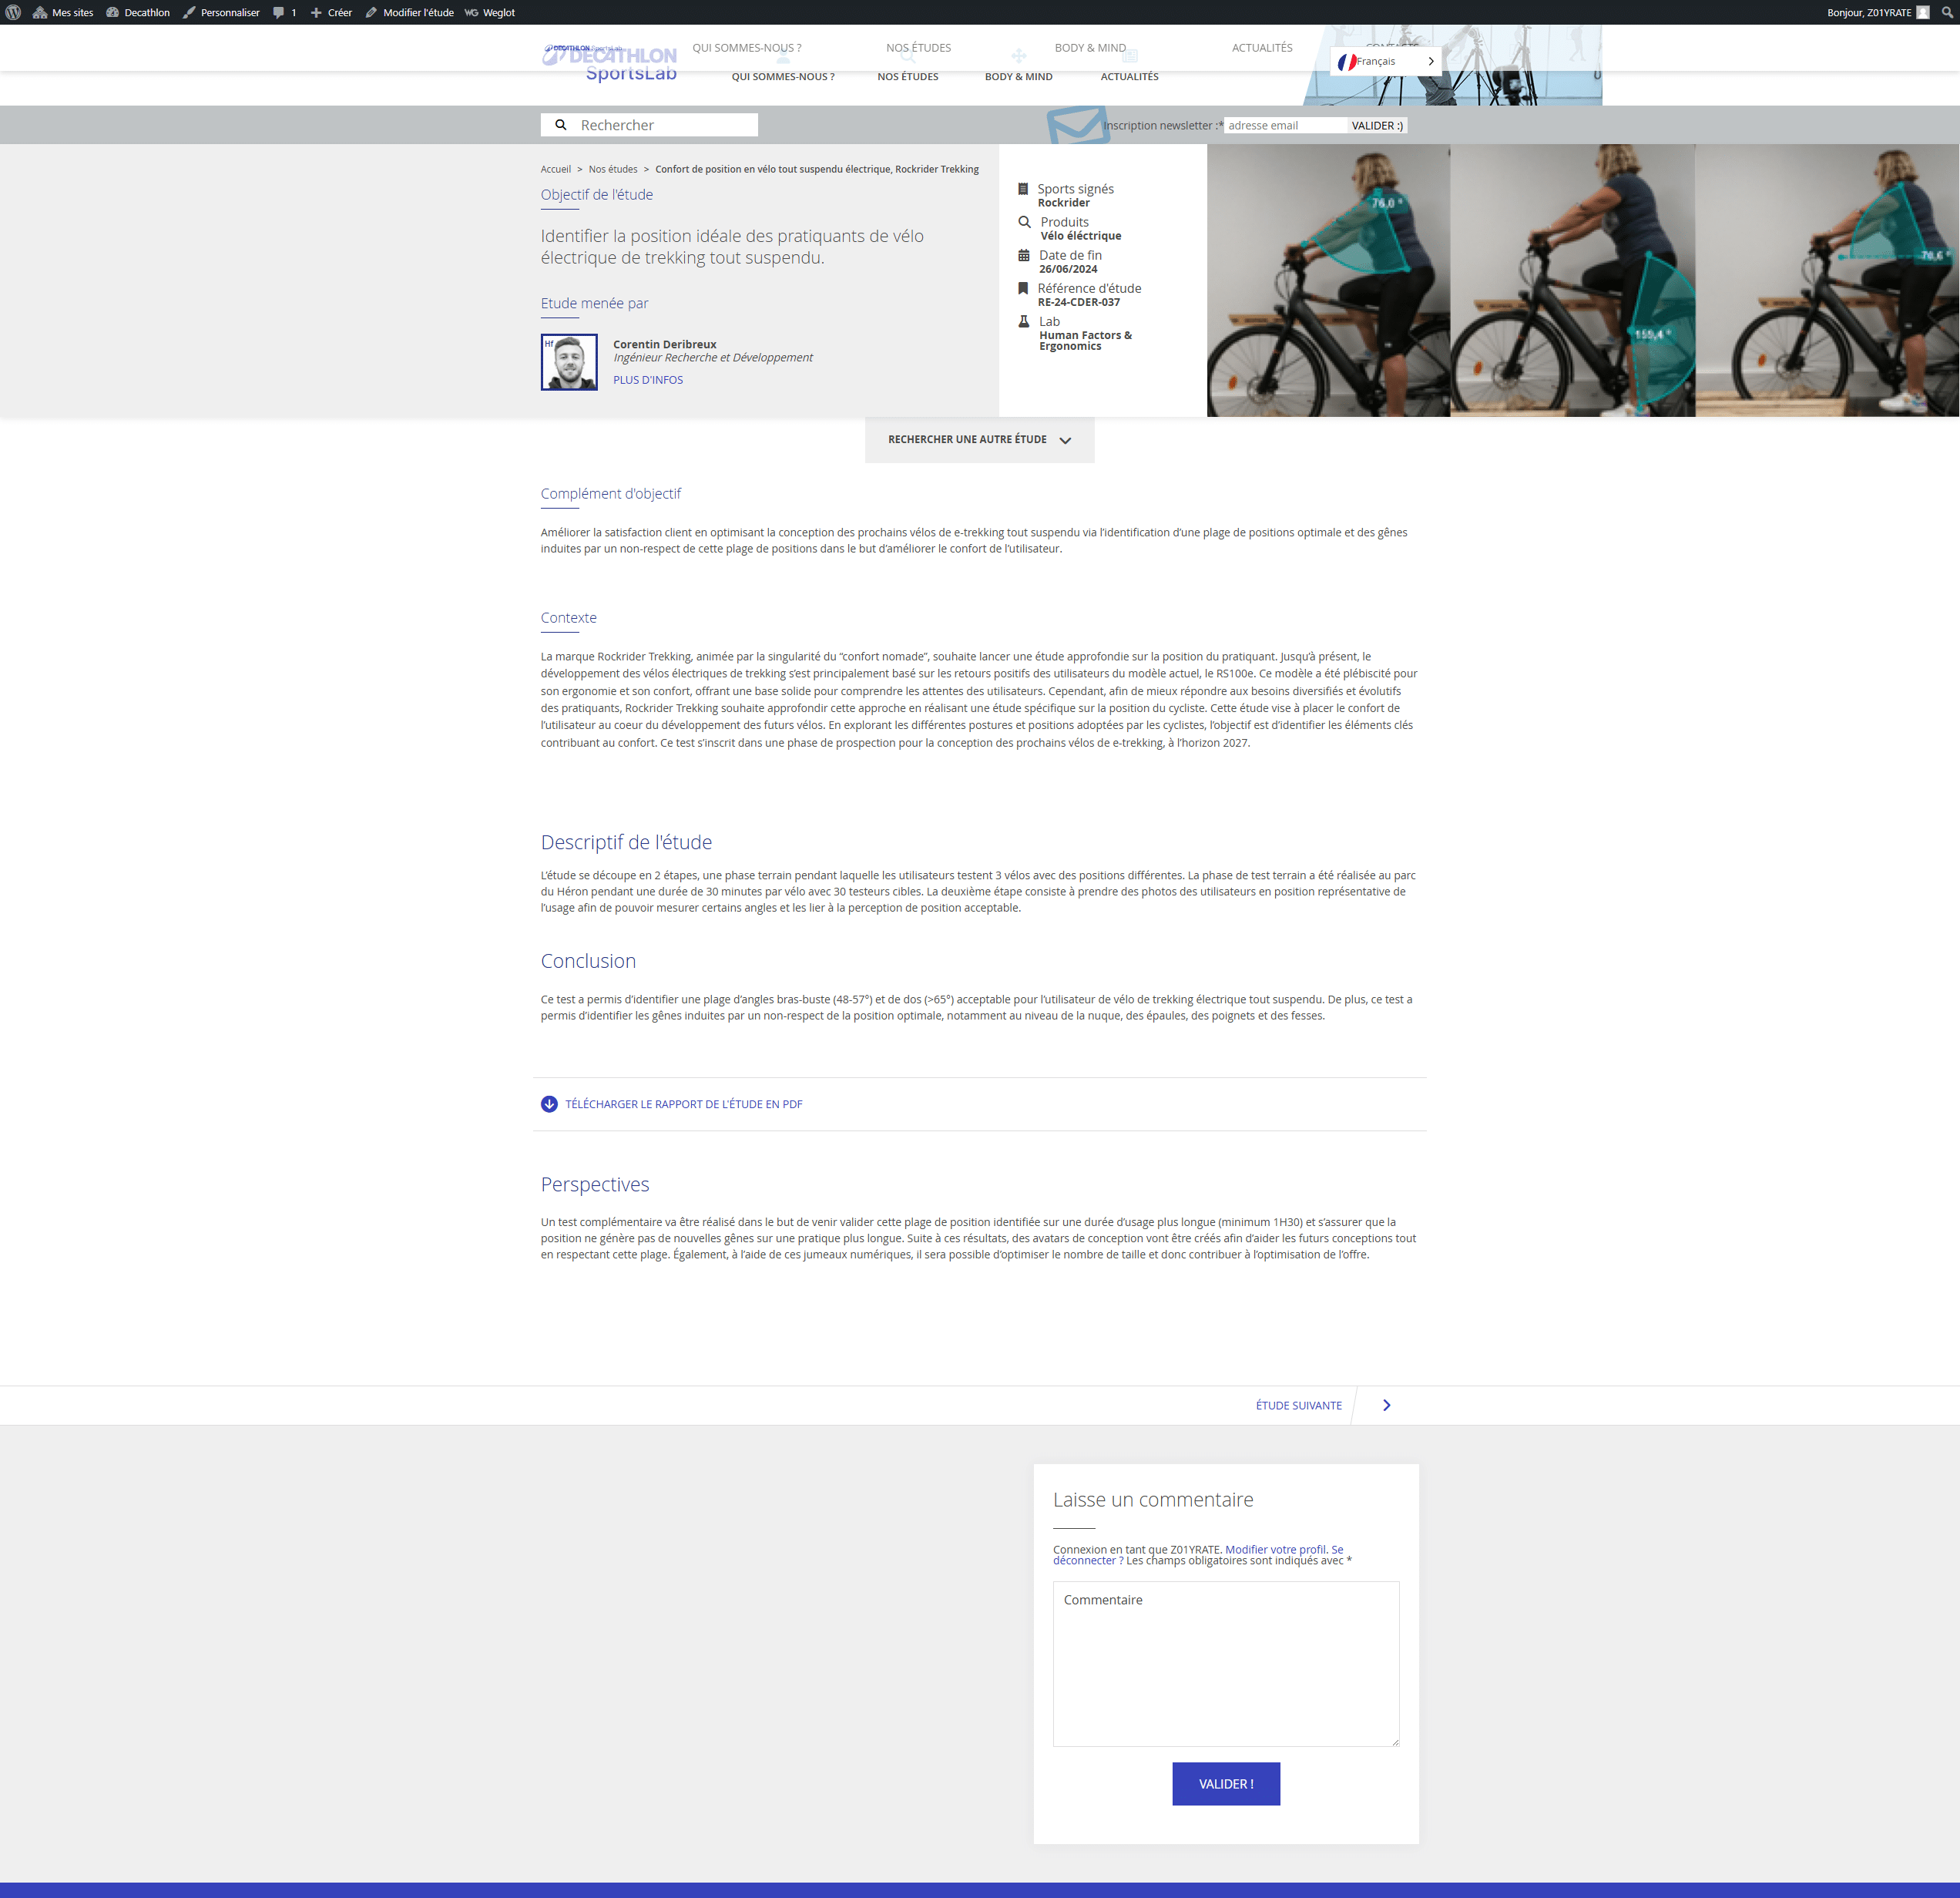Click the next study chevron arrow

(1386, 1405)
